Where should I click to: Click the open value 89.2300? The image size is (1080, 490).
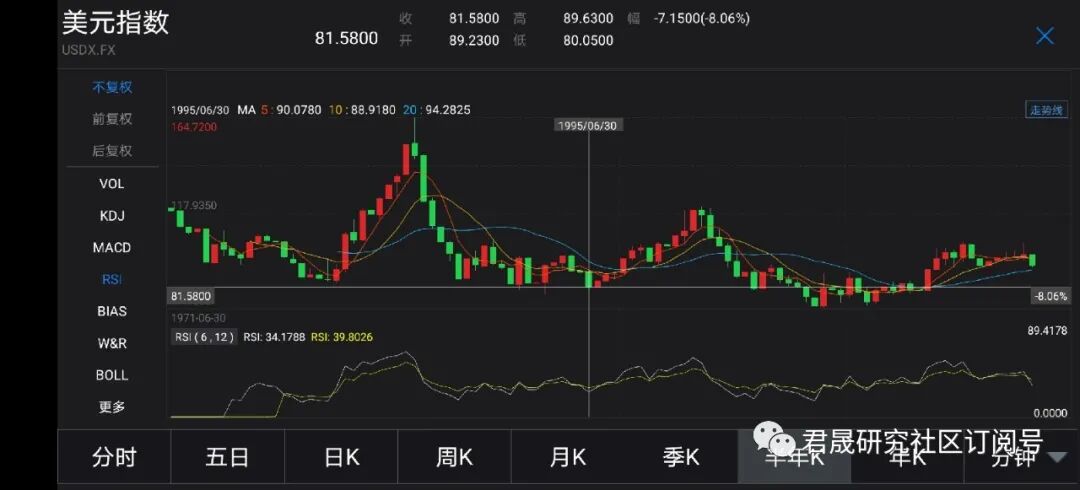(x=474, y=41)
